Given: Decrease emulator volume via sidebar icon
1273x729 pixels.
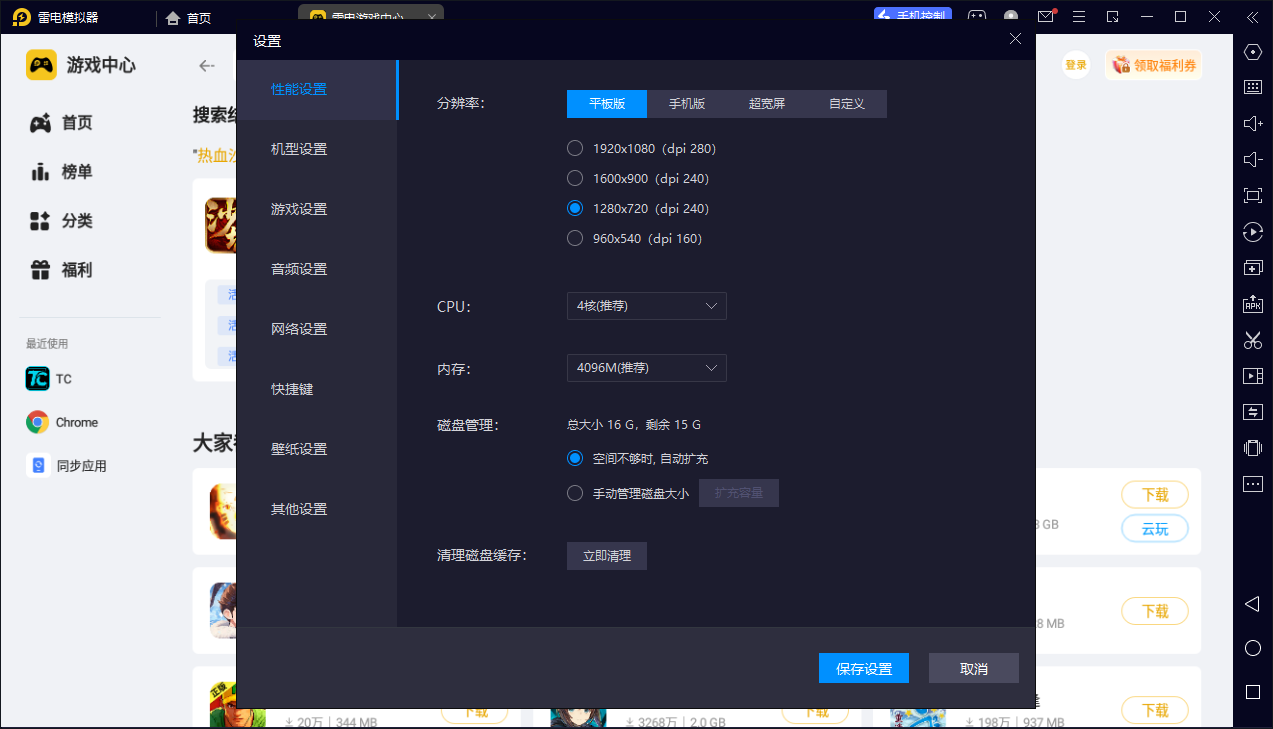Looking at the screenshot, I should 1252,158.
